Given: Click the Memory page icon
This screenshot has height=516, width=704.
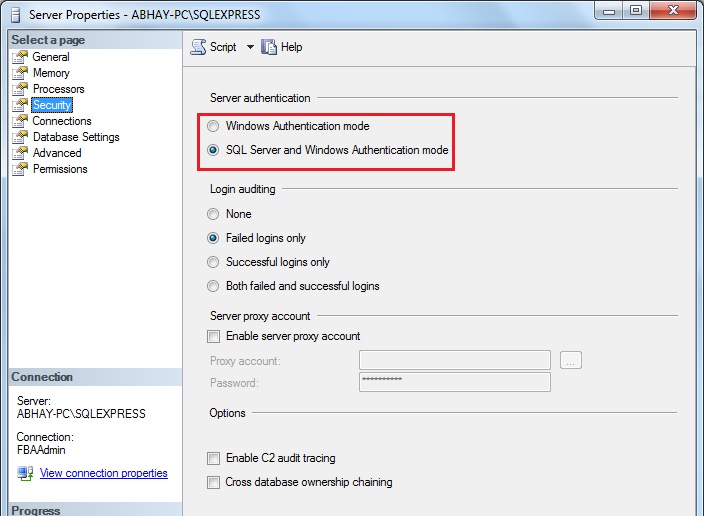Looking at the screenshot, I should click(20, 73).
